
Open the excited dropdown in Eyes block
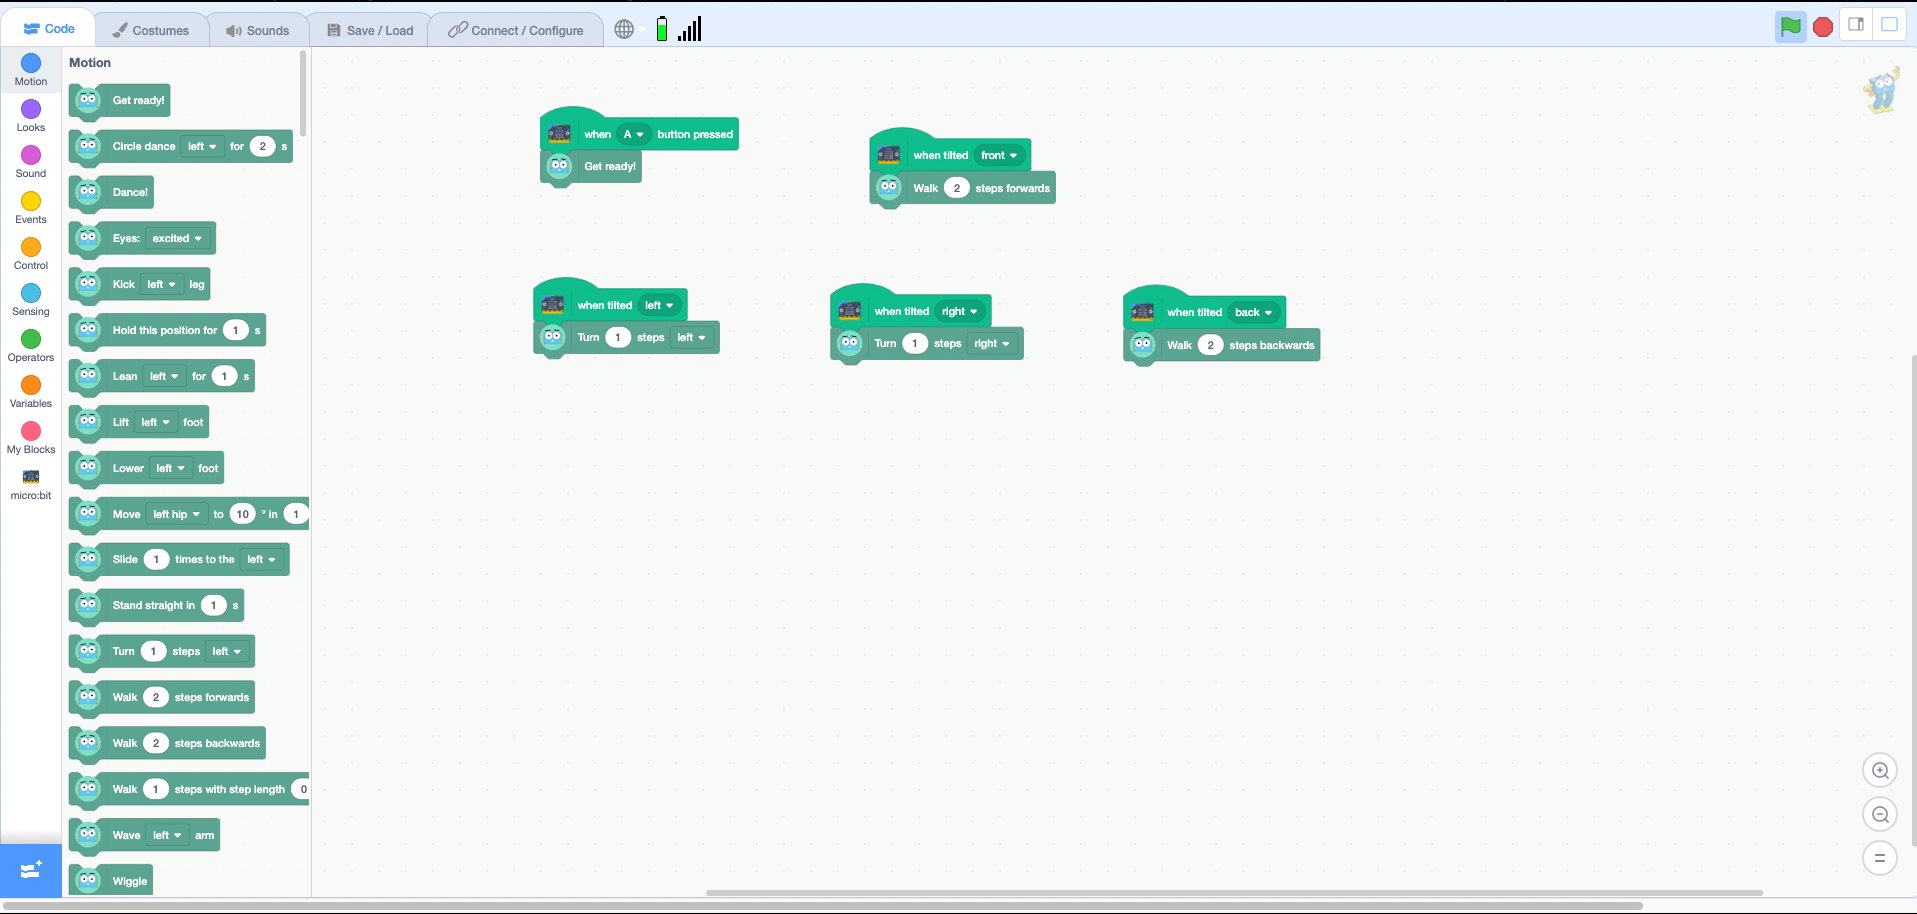178,238
